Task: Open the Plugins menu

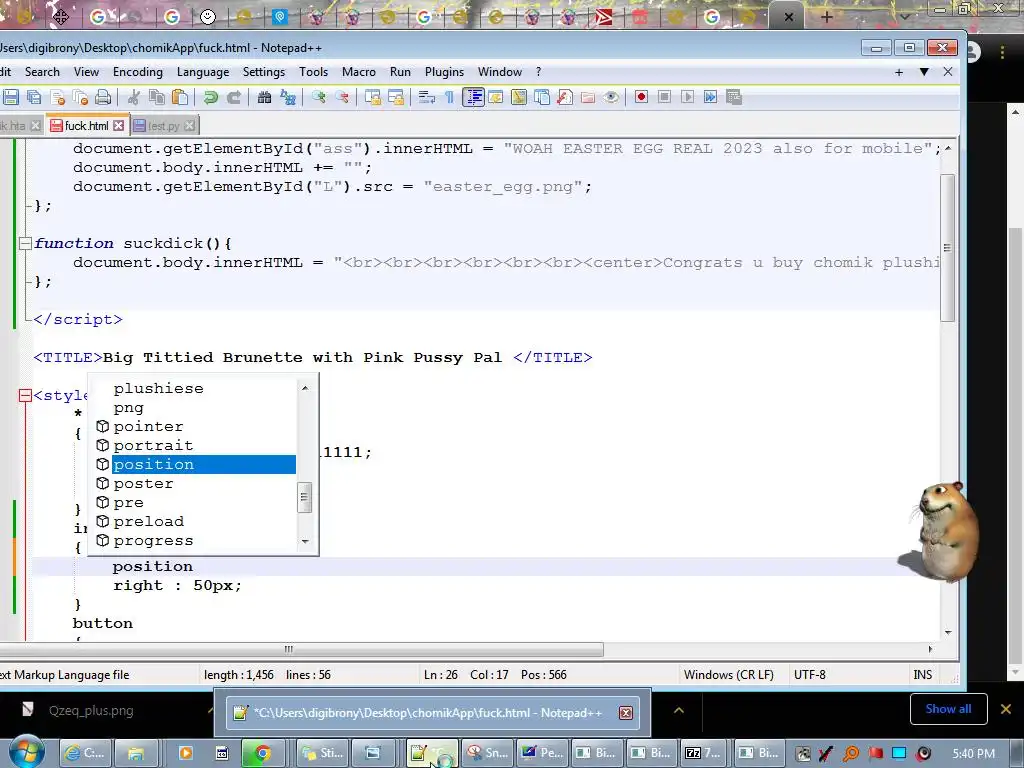Action: [444, 72]
